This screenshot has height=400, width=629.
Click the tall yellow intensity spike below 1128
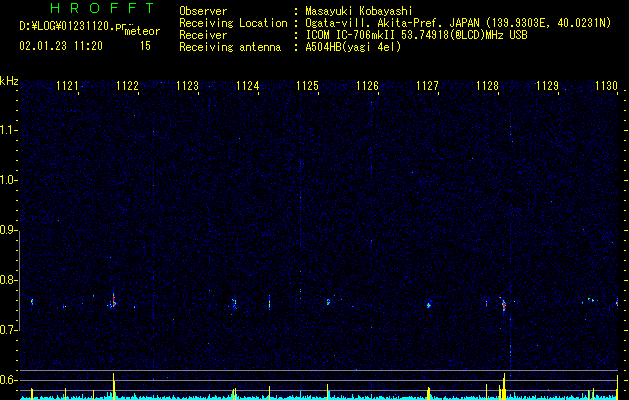pyautogui.click(x=504, y=386)
